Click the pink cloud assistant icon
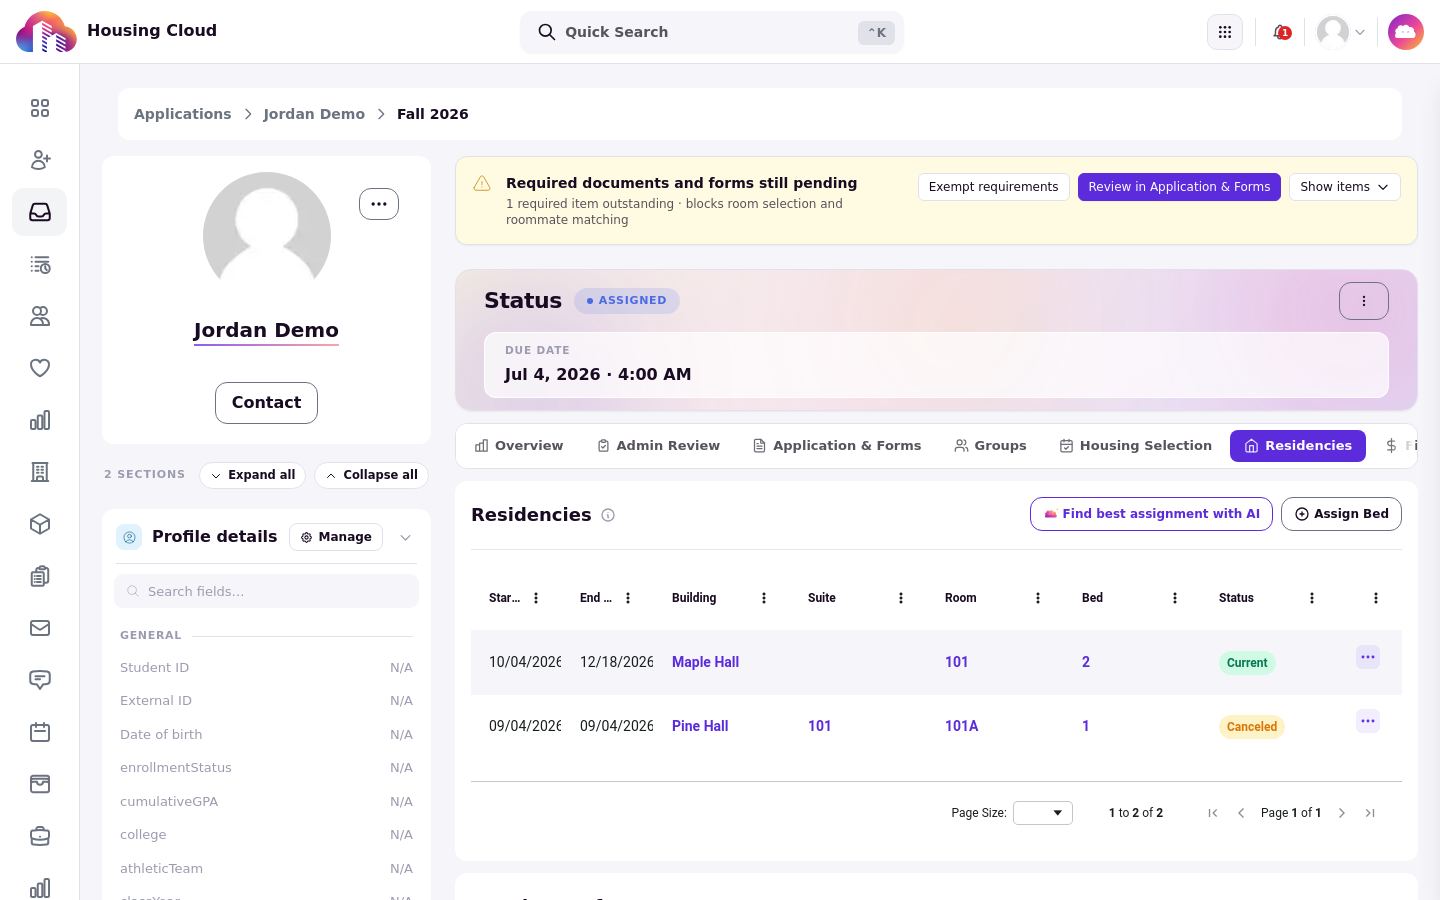The height and width of the screenshot is (900, 1440). (x=1406, y=32)
